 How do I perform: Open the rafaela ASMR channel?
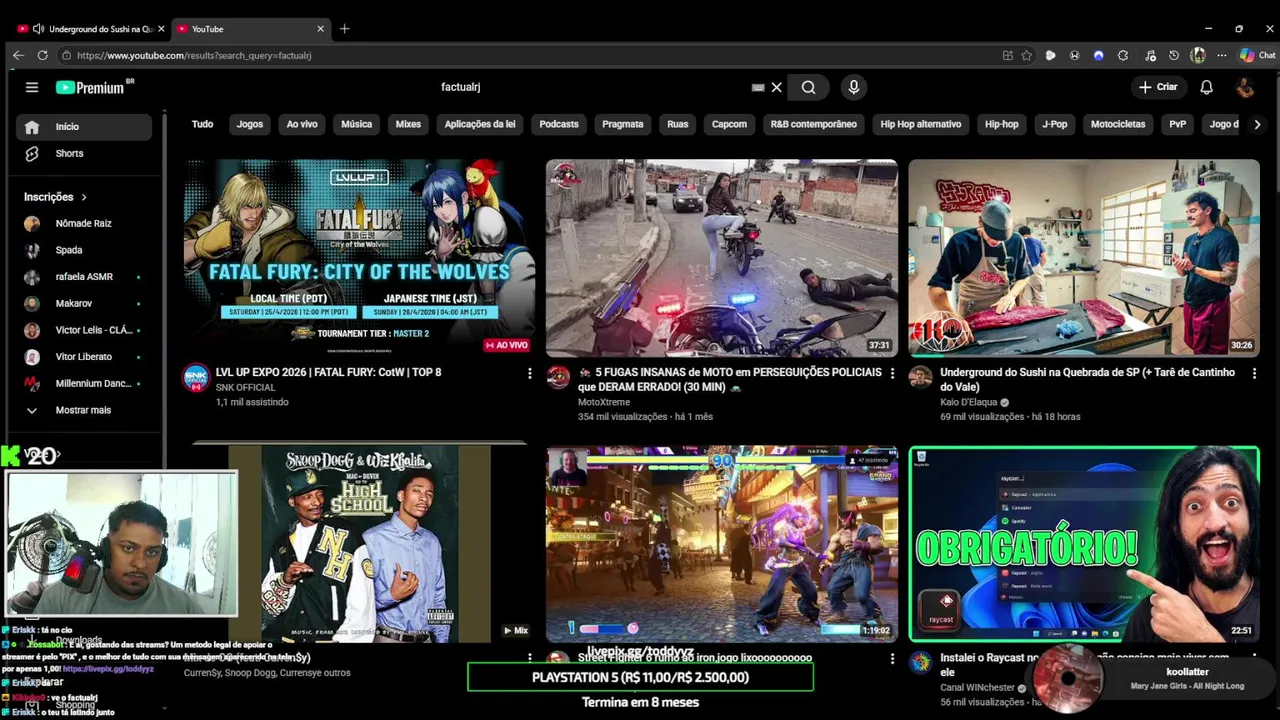point(84,277)
